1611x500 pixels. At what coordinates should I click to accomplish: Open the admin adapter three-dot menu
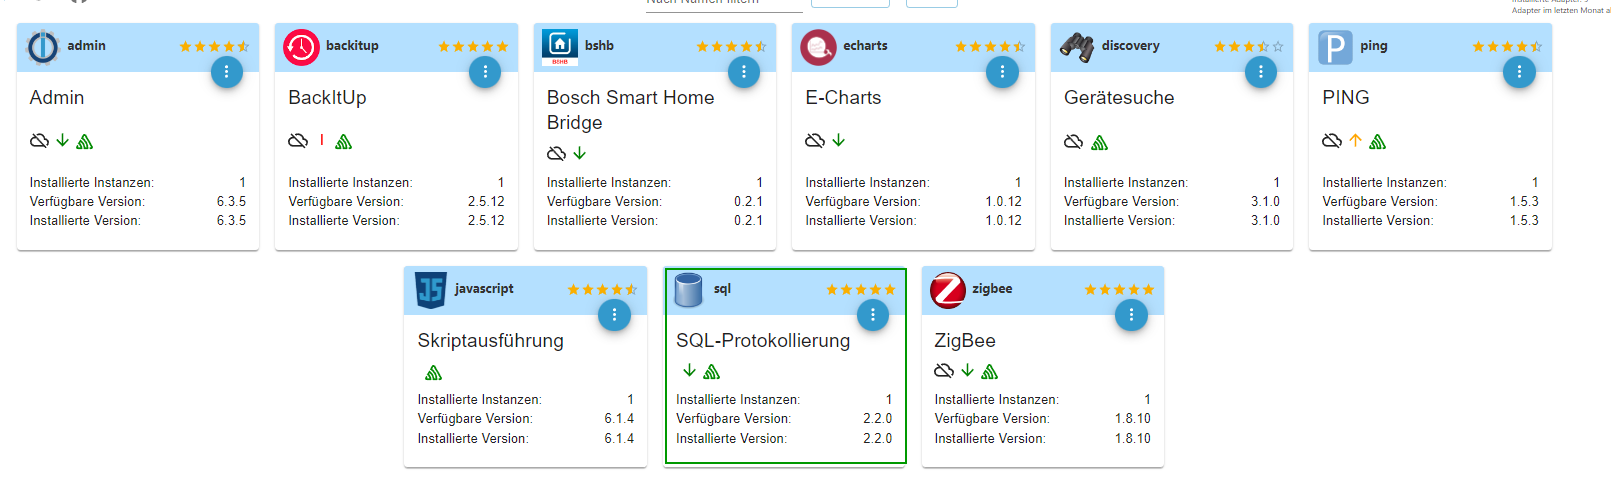(x=227, y=72)
